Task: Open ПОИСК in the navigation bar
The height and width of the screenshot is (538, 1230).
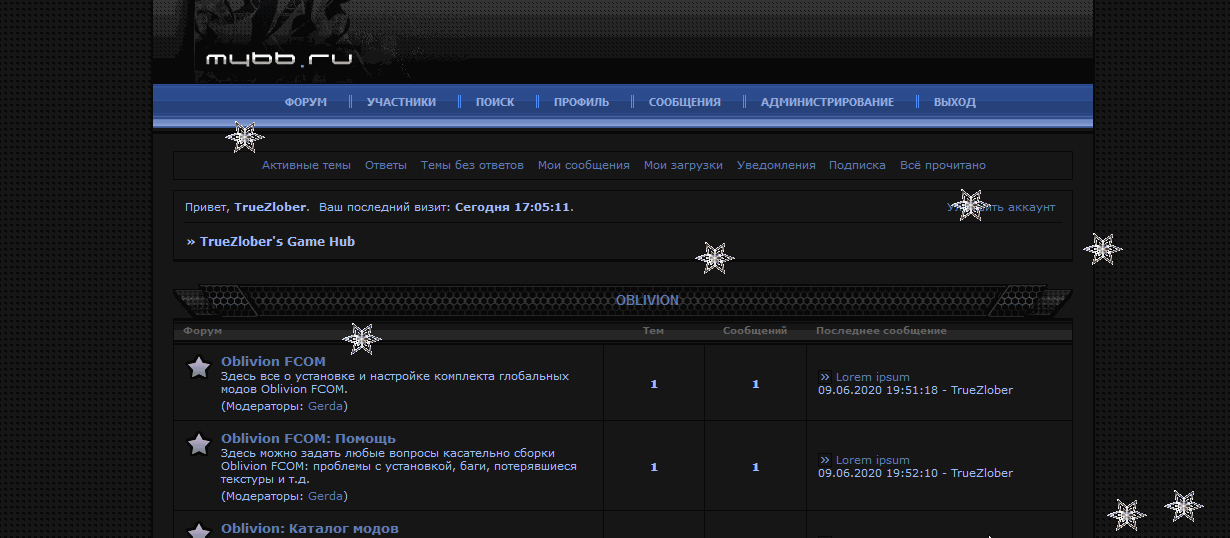Action: pyautogui.click(x=495, y=102)
